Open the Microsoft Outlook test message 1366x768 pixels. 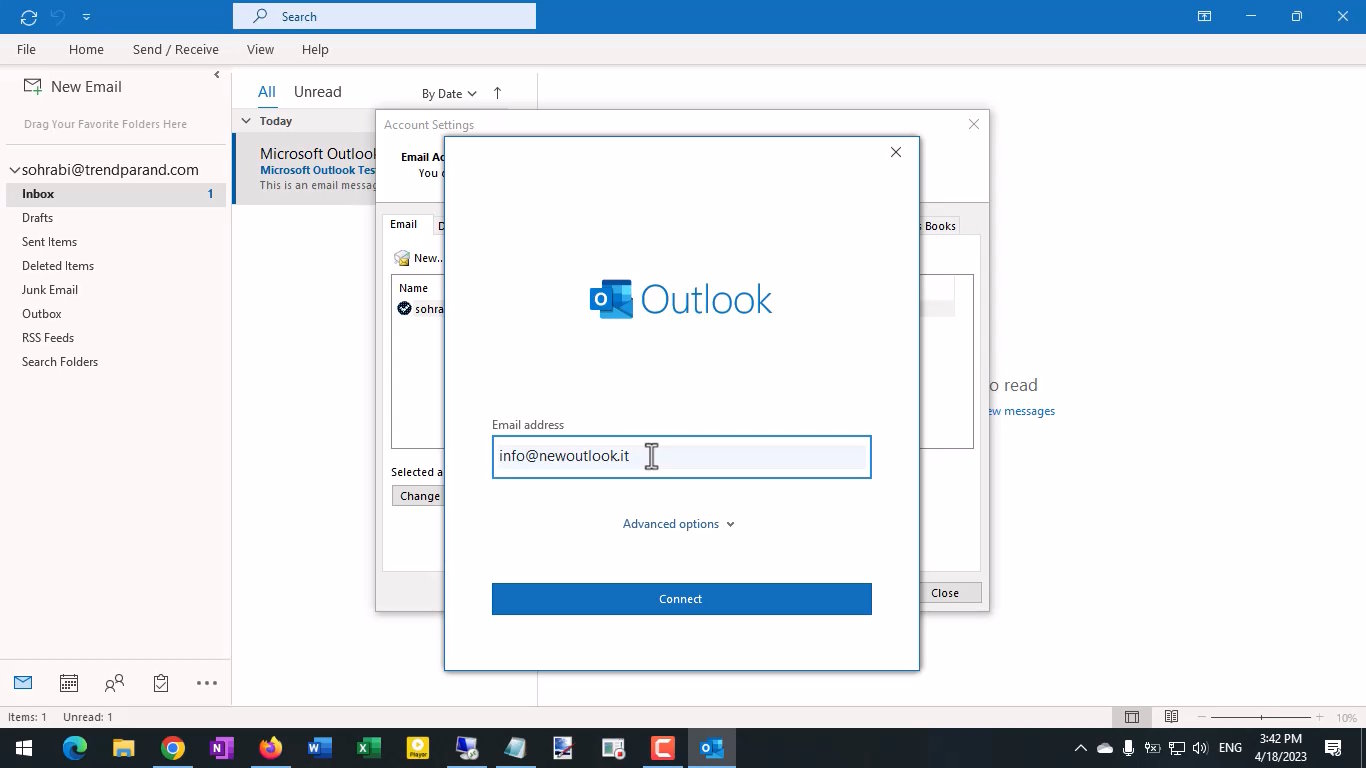click(305, 169)
